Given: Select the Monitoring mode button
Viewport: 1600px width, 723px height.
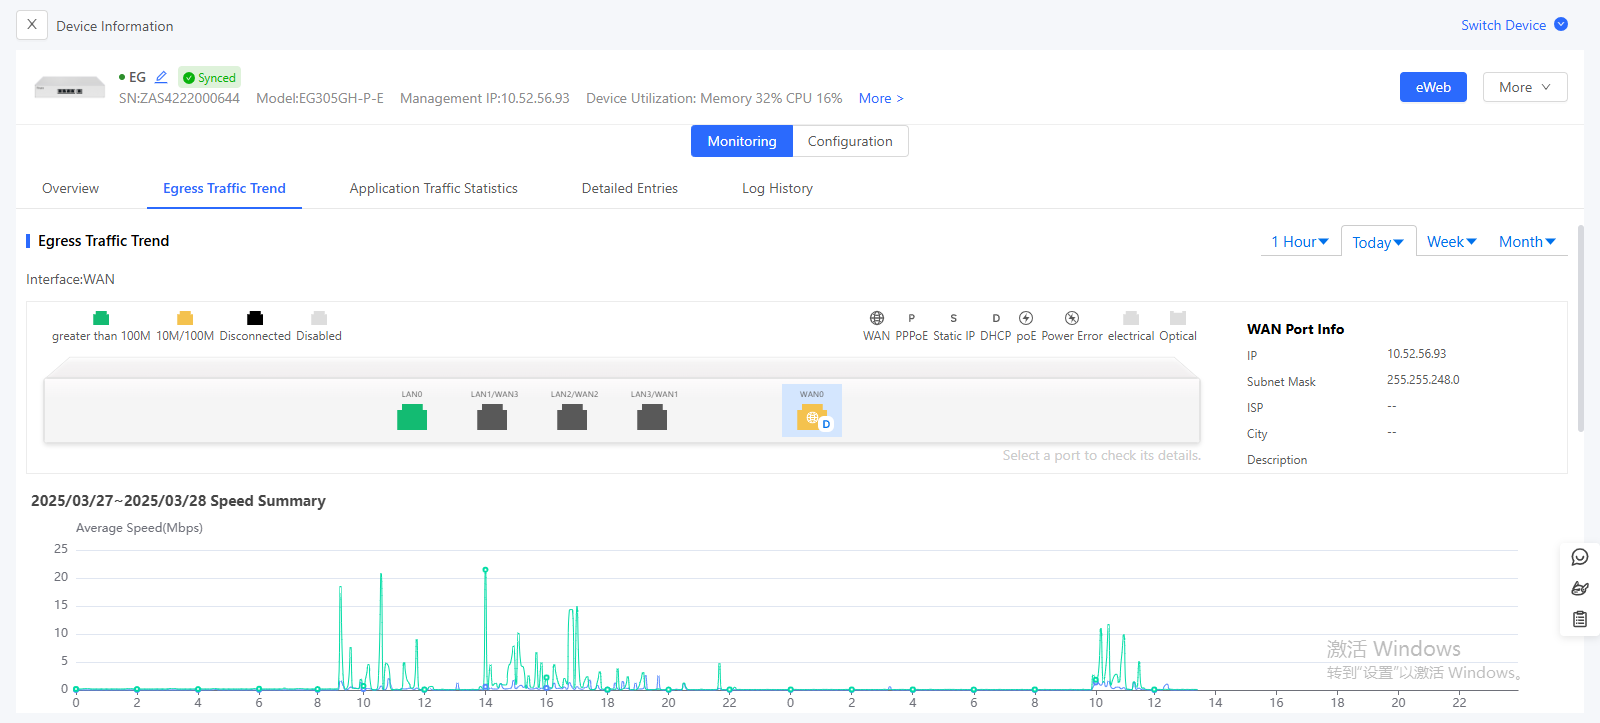Looking at the screenshot, I should point(742,141).
